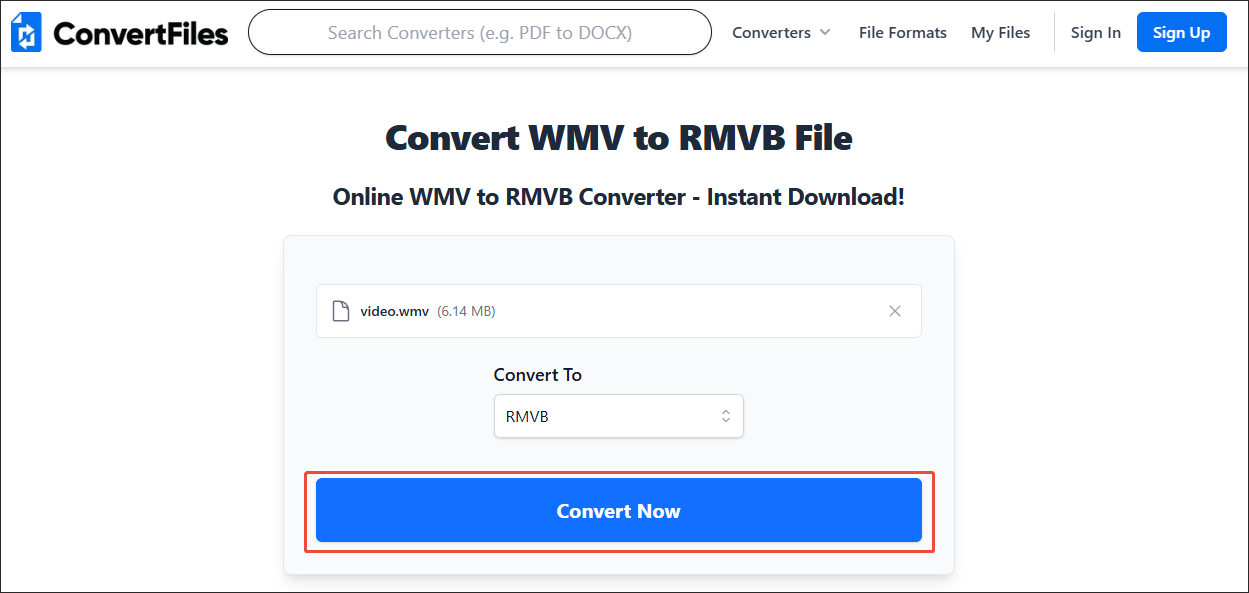This screenshot has height=593, width=1249.
Task: Click the Sign Up button
Action: pos(1181,32)
